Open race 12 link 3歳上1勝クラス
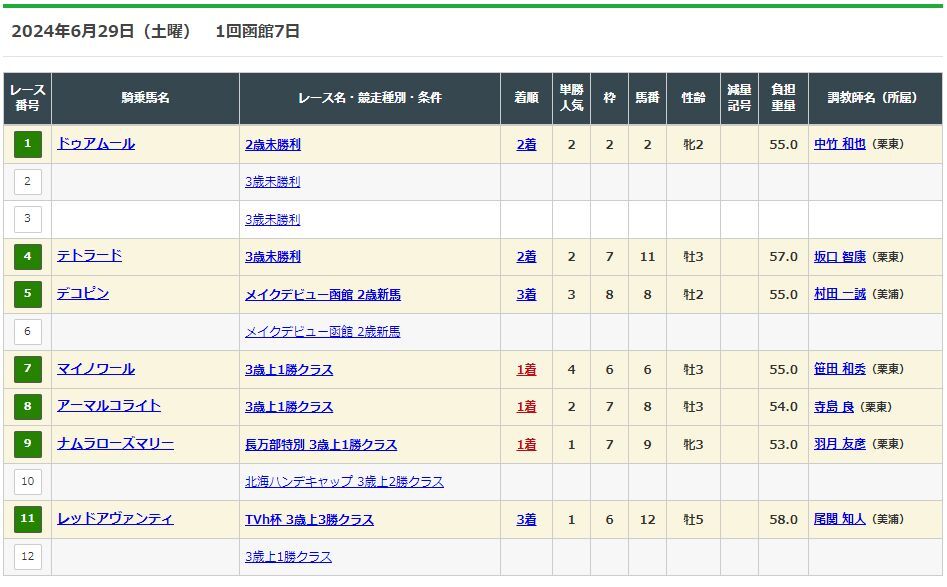947x587 pixels. [289, 557]
